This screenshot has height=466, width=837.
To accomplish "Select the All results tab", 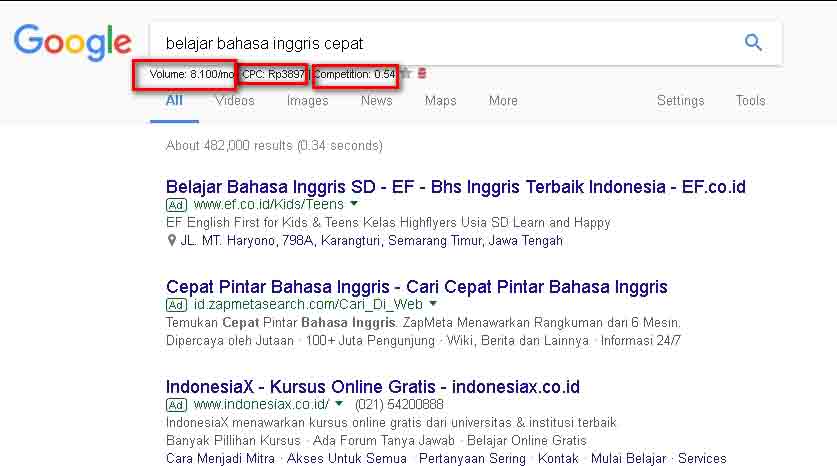I will coord(174,100).
